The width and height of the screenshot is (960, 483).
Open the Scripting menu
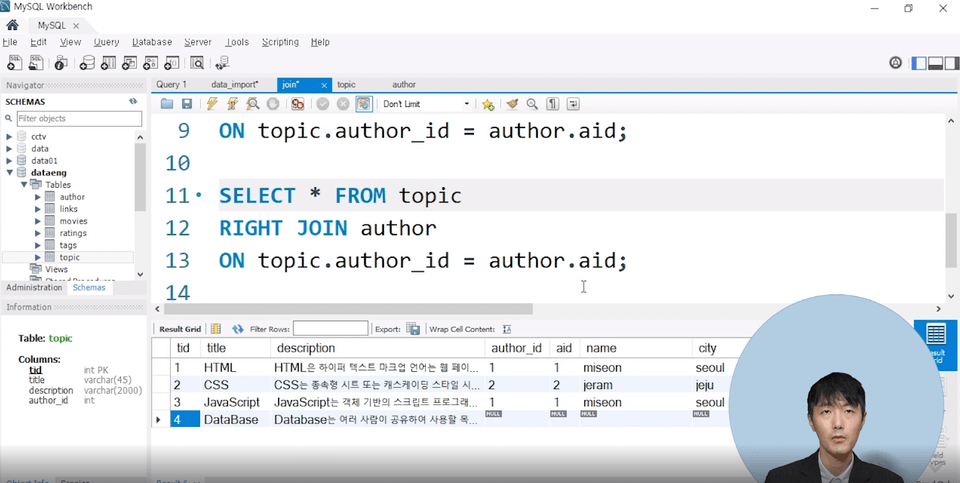pyautogui.click(x=280, y=42)
